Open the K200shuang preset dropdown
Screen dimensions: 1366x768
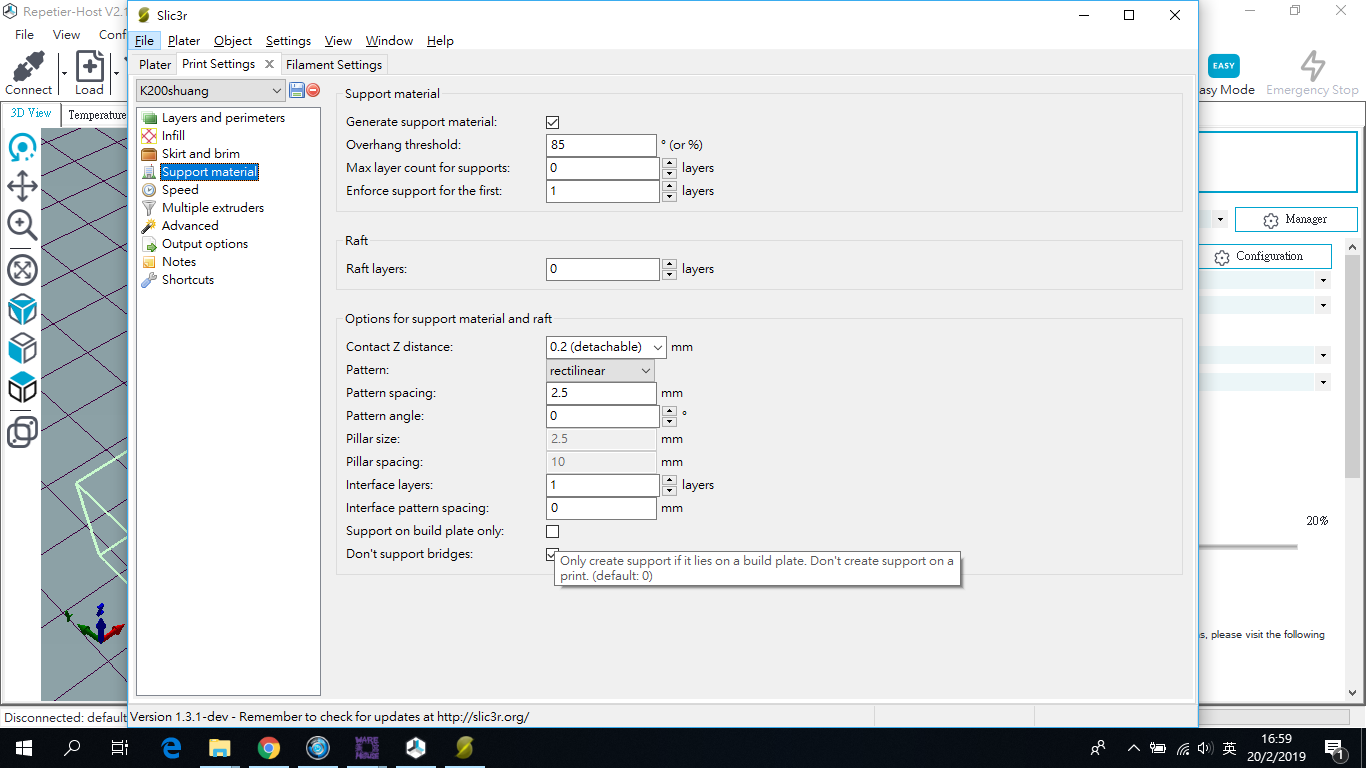(211, 90)
